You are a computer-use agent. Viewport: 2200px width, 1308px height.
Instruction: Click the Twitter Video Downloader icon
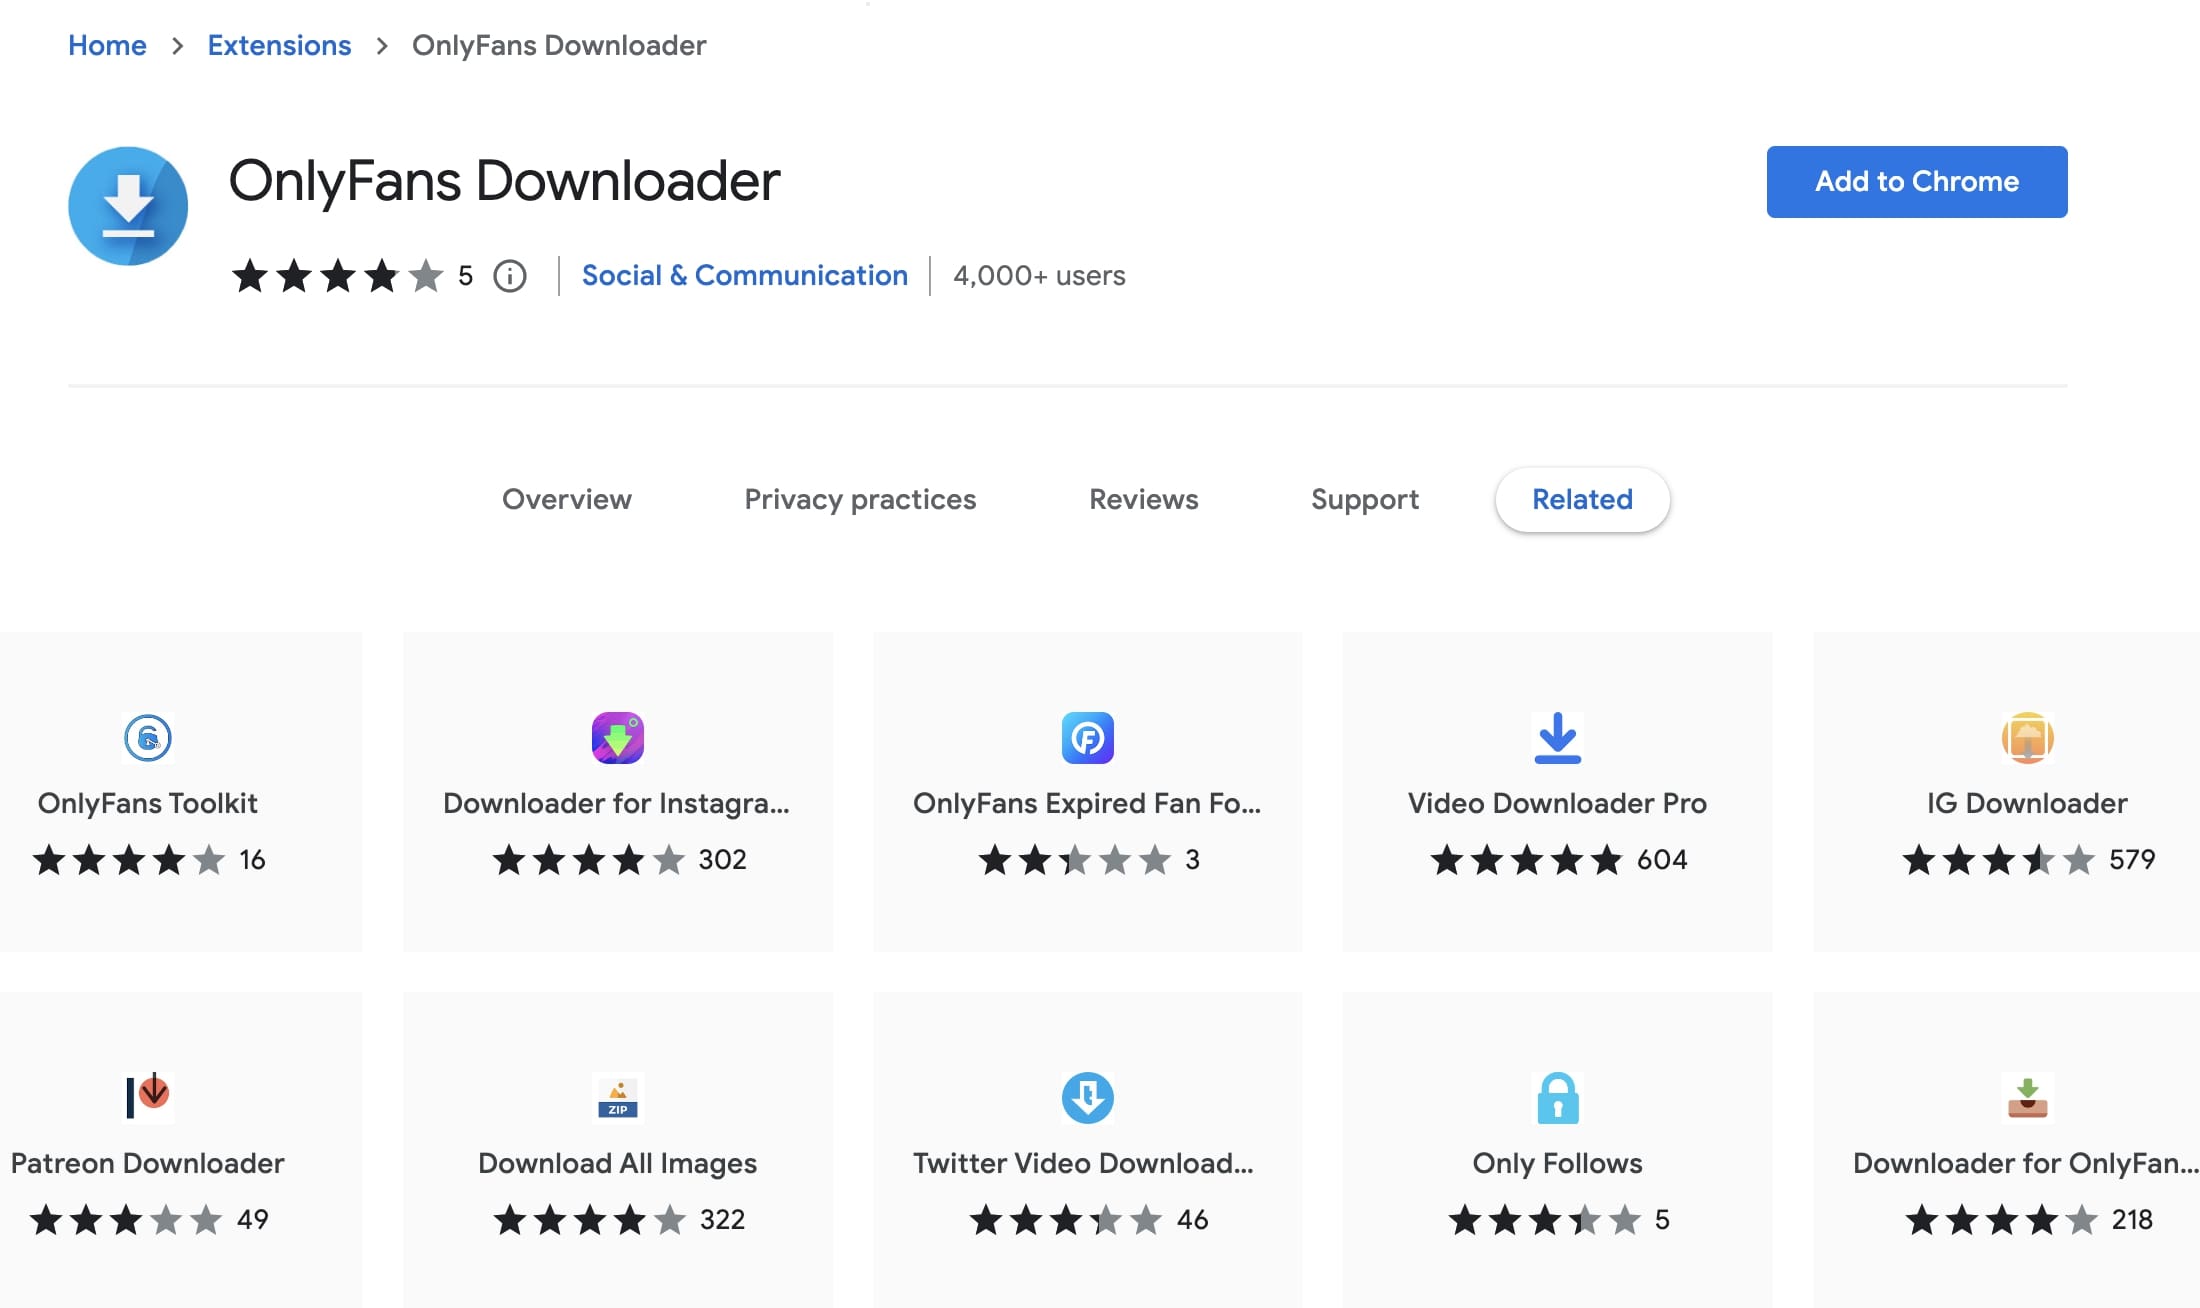coord(1087,1098)
